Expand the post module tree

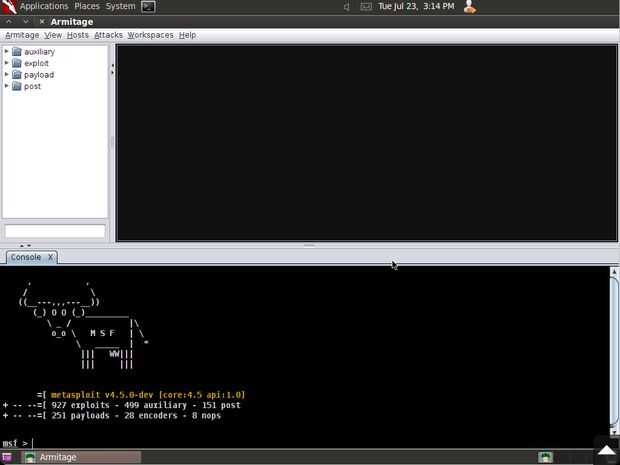coord(6,86)
